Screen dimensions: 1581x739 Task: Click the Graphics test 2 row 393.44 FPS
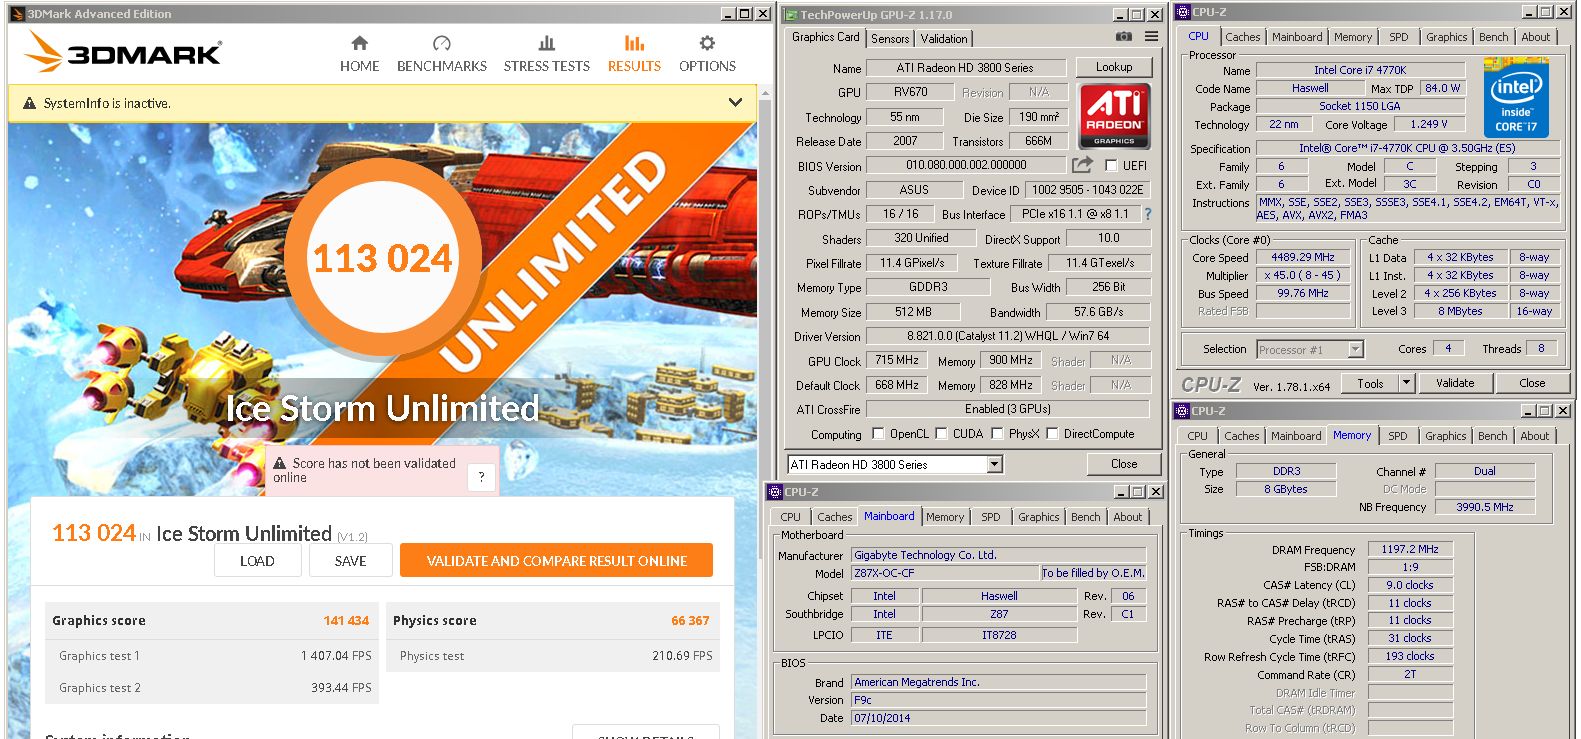213,688
